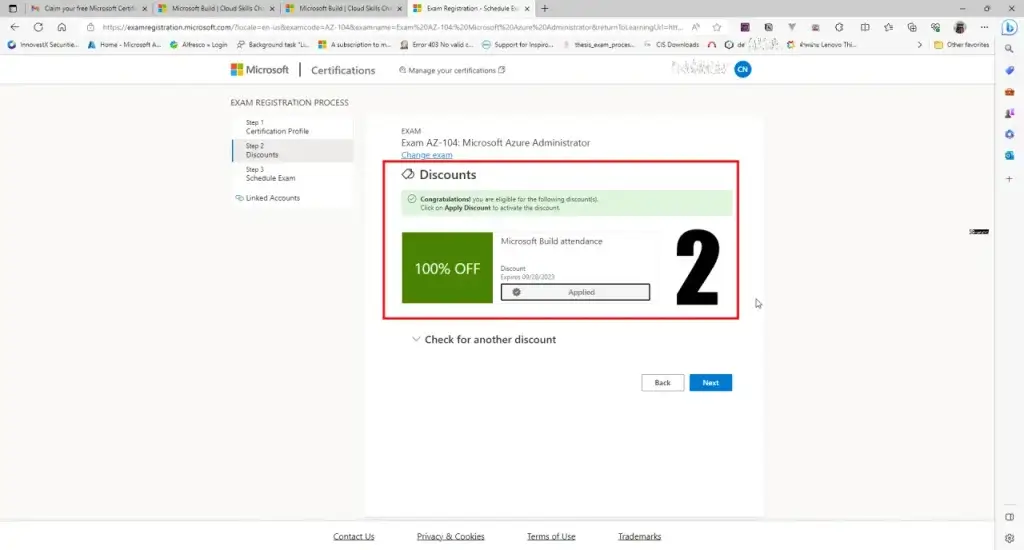Viewport: 1024px width, 550px height.
Task: Show more bookmarks with chevron arrow
Action: [920, 45]
